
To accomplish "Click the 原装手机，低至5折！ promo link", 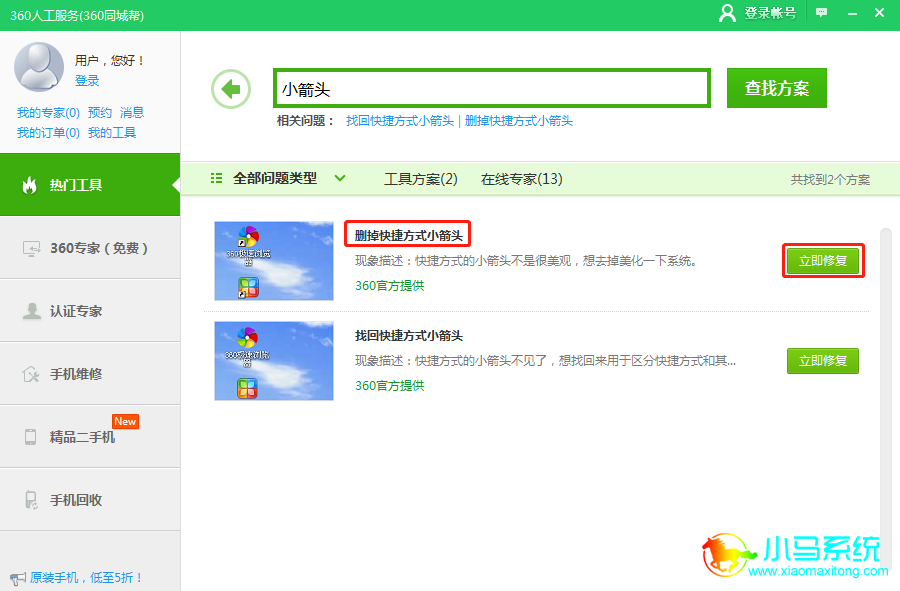I will tap(86, 577).
